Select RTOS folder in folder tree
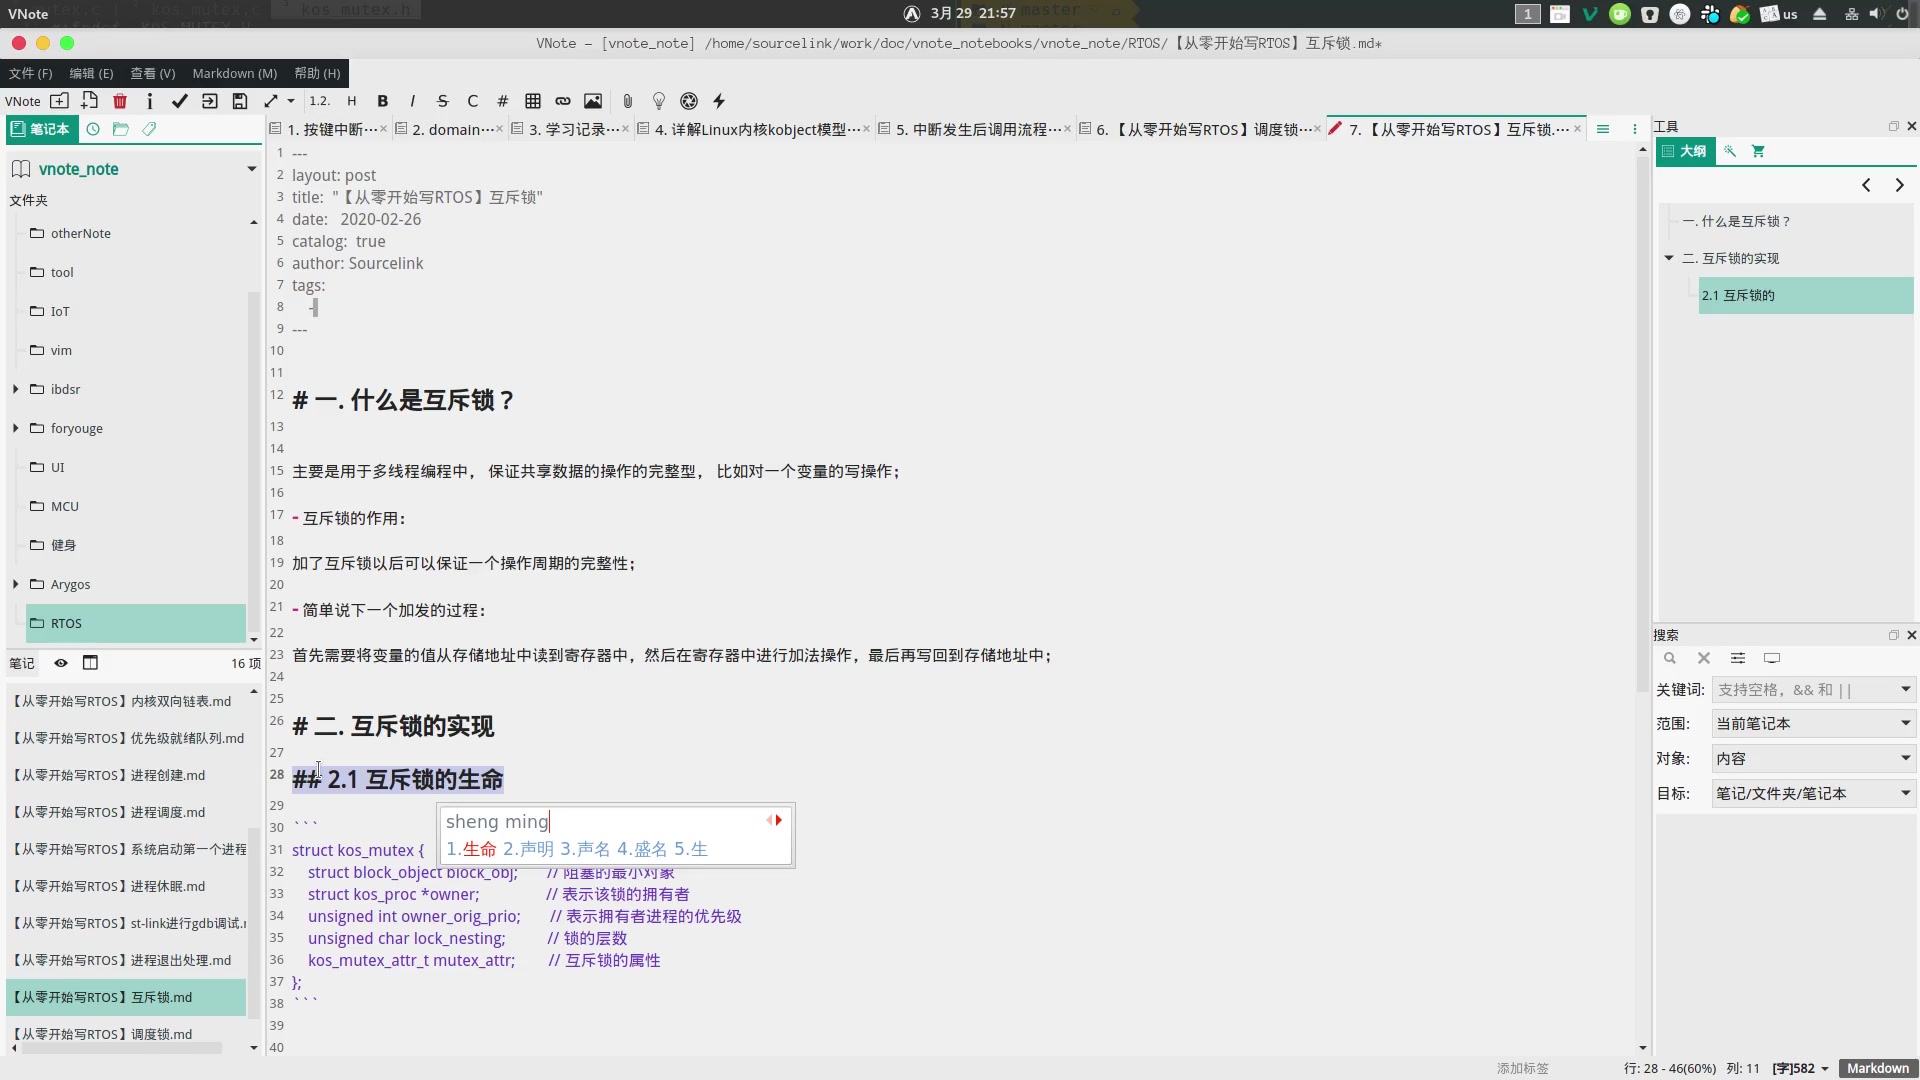Image resolution: width=1920 pixels, height=1080 pixels. pos(136,623)
